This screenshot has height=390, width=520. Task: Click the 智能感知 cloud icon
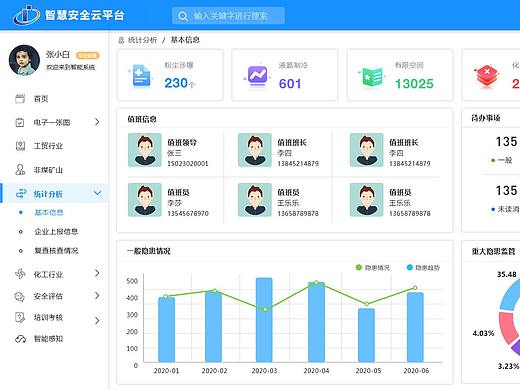[20, 339]
